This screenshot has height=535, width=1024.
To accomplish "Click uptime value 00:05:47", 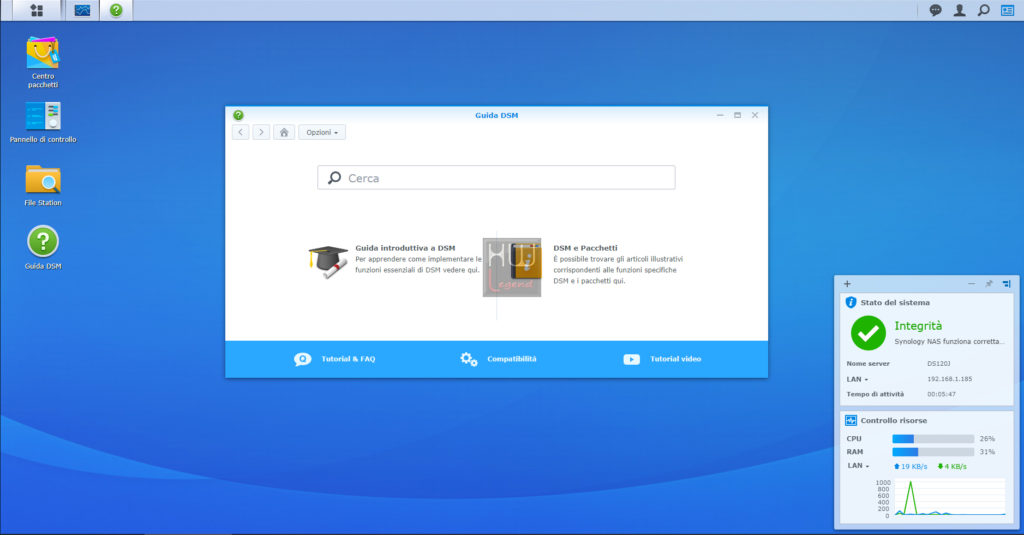I will pyautogui.click(x=941, y=395).
